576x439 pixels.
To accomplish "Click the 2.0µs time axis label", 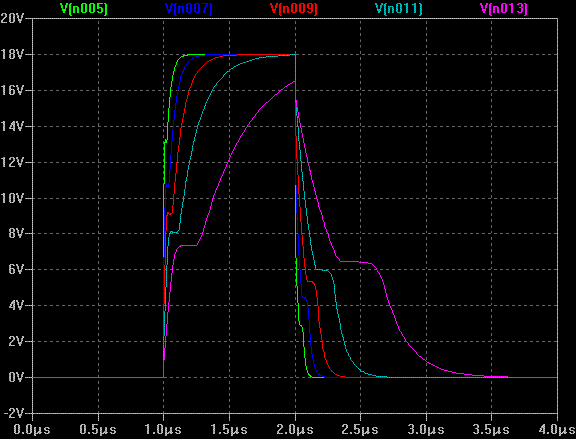I will coord(295,429).
